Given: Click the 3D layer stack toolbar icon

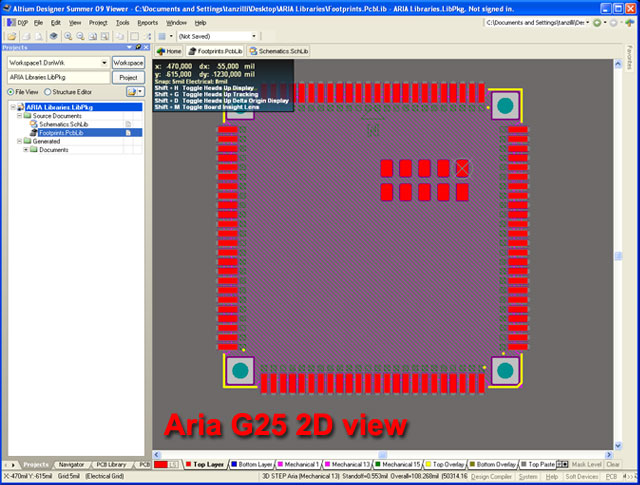Looking at the screenshot, I should pos(53,36).
